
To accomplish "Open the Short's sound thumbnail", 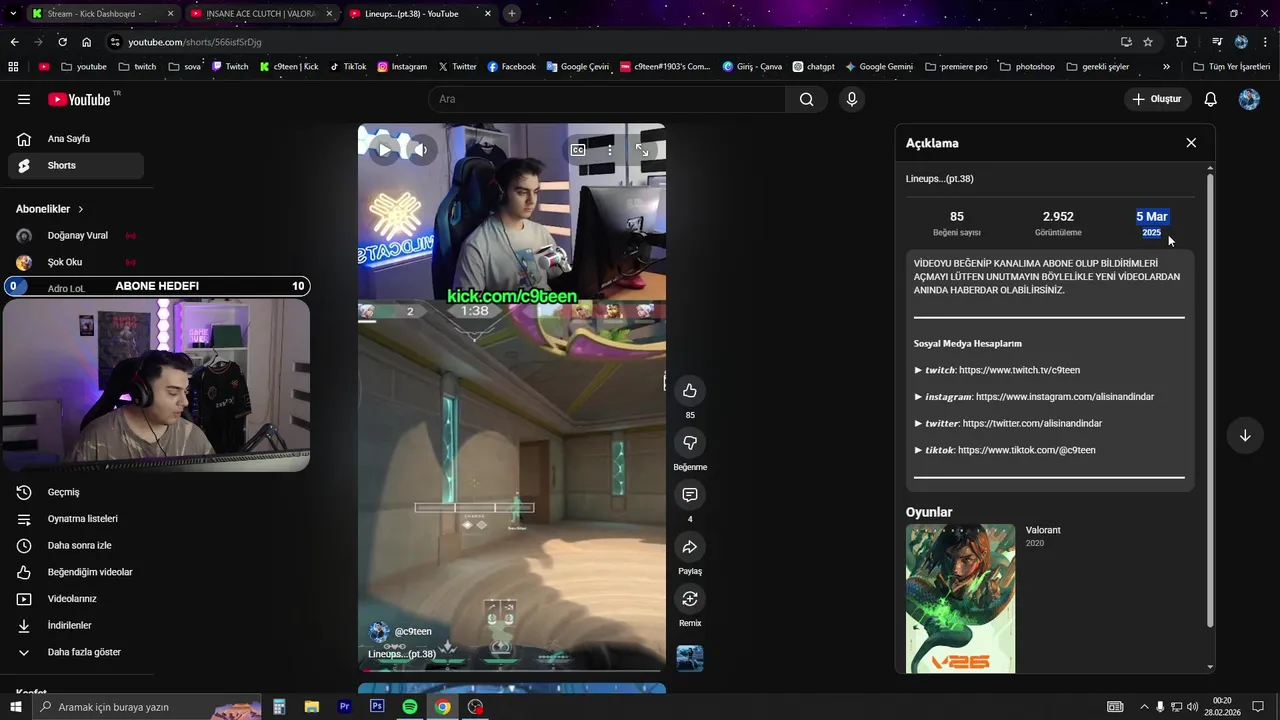I will tap(690, 658).
